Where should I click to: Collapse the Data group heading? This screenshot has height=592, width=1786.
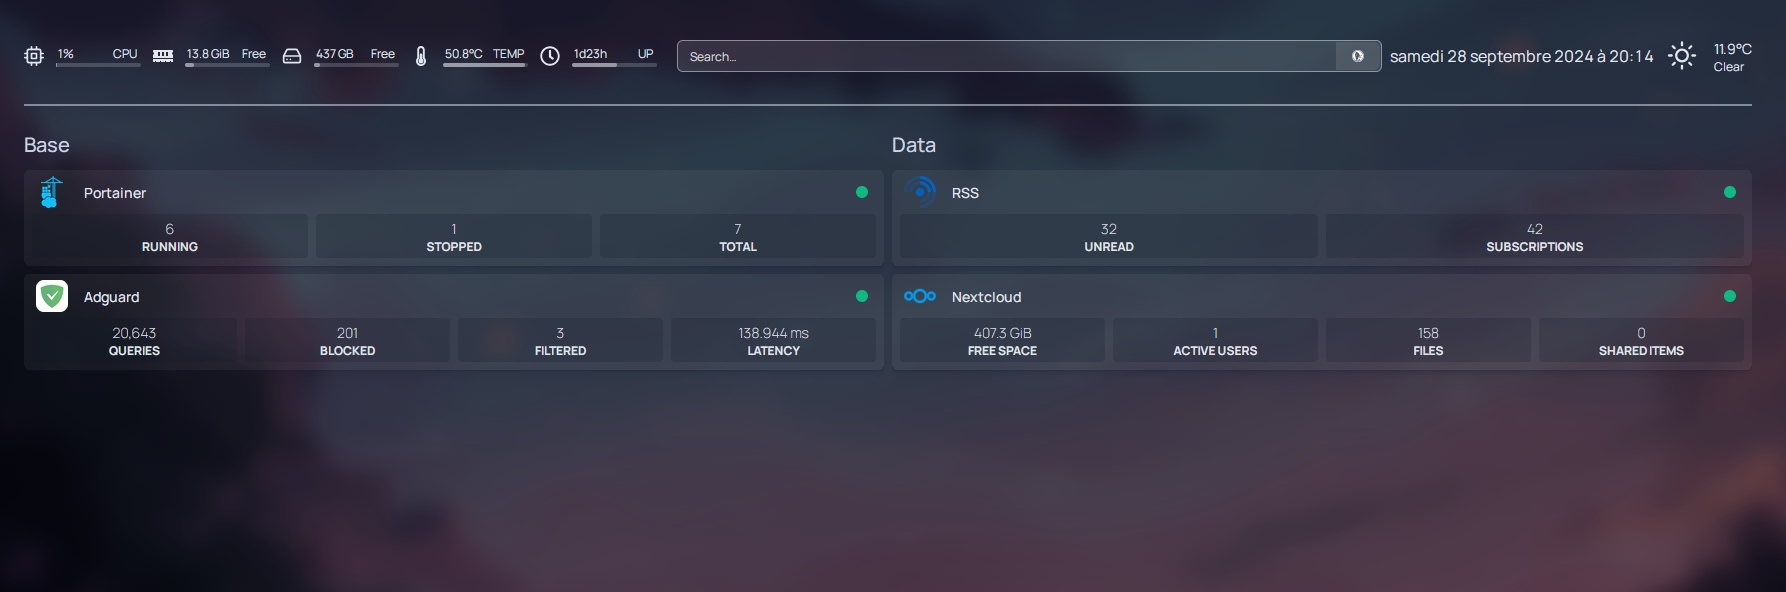click(914, 145)
